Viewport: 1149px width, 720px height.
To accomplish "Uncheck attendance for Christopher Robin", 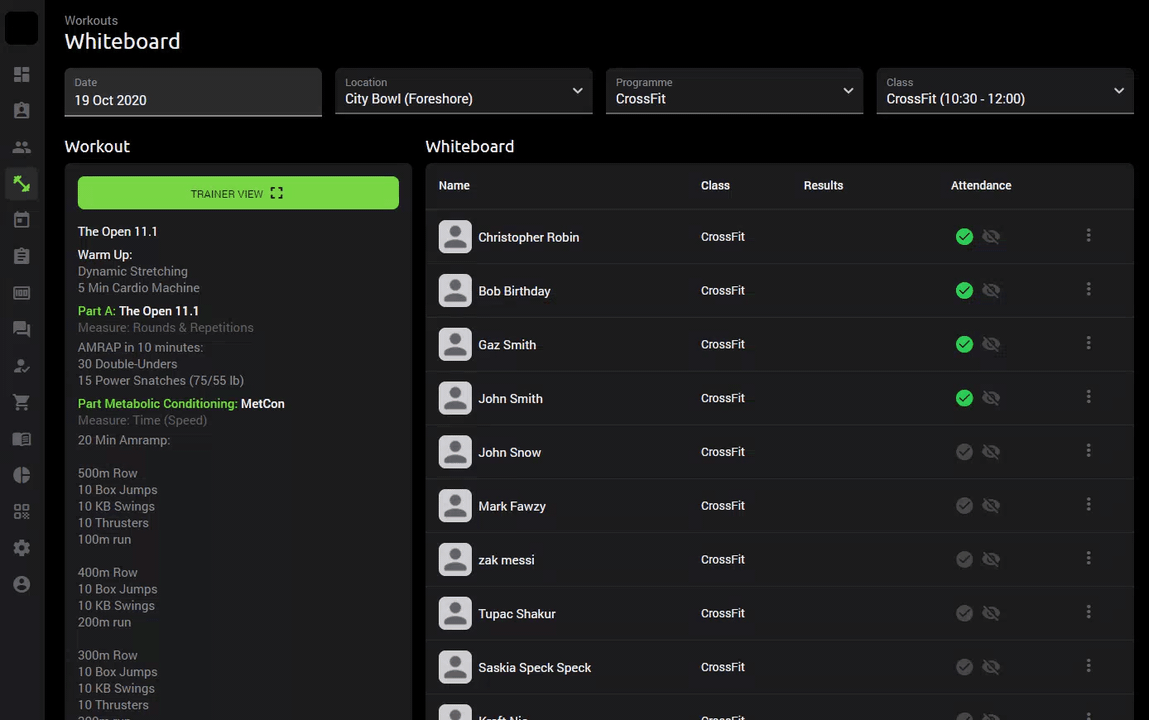I will [x=964, y=237].
